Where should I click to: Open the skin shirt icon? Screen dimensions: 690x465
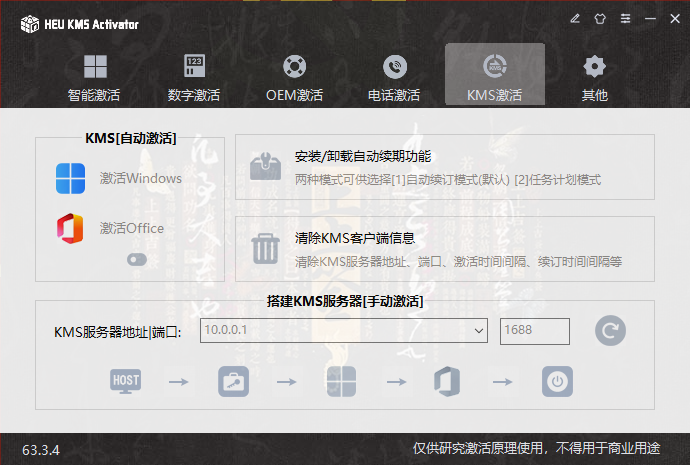[x=600, y=18]
